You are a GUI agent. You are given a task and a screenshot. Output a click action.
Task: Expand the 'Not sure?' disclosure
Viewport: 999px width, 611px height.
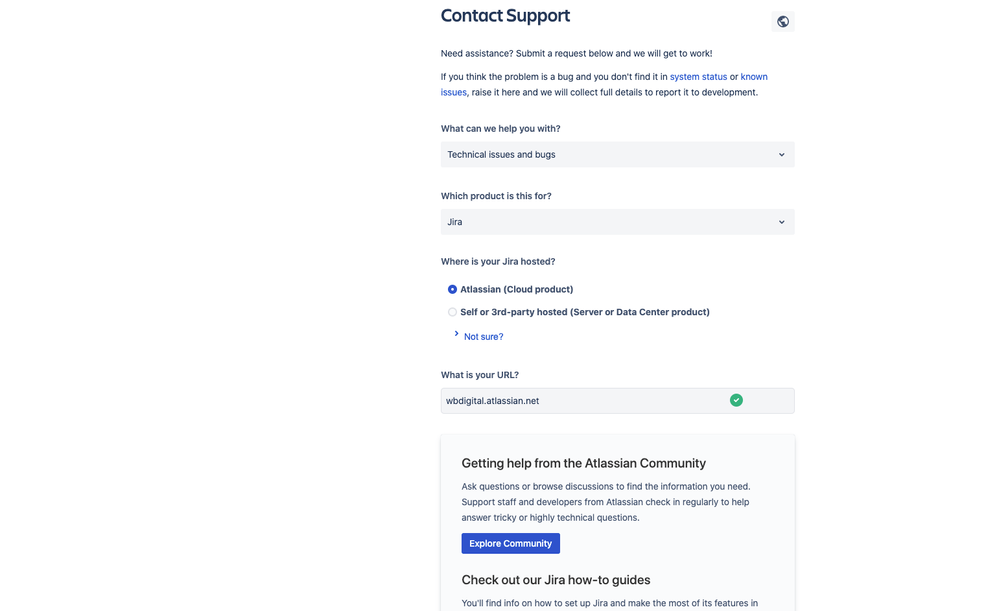click(484, 336)
